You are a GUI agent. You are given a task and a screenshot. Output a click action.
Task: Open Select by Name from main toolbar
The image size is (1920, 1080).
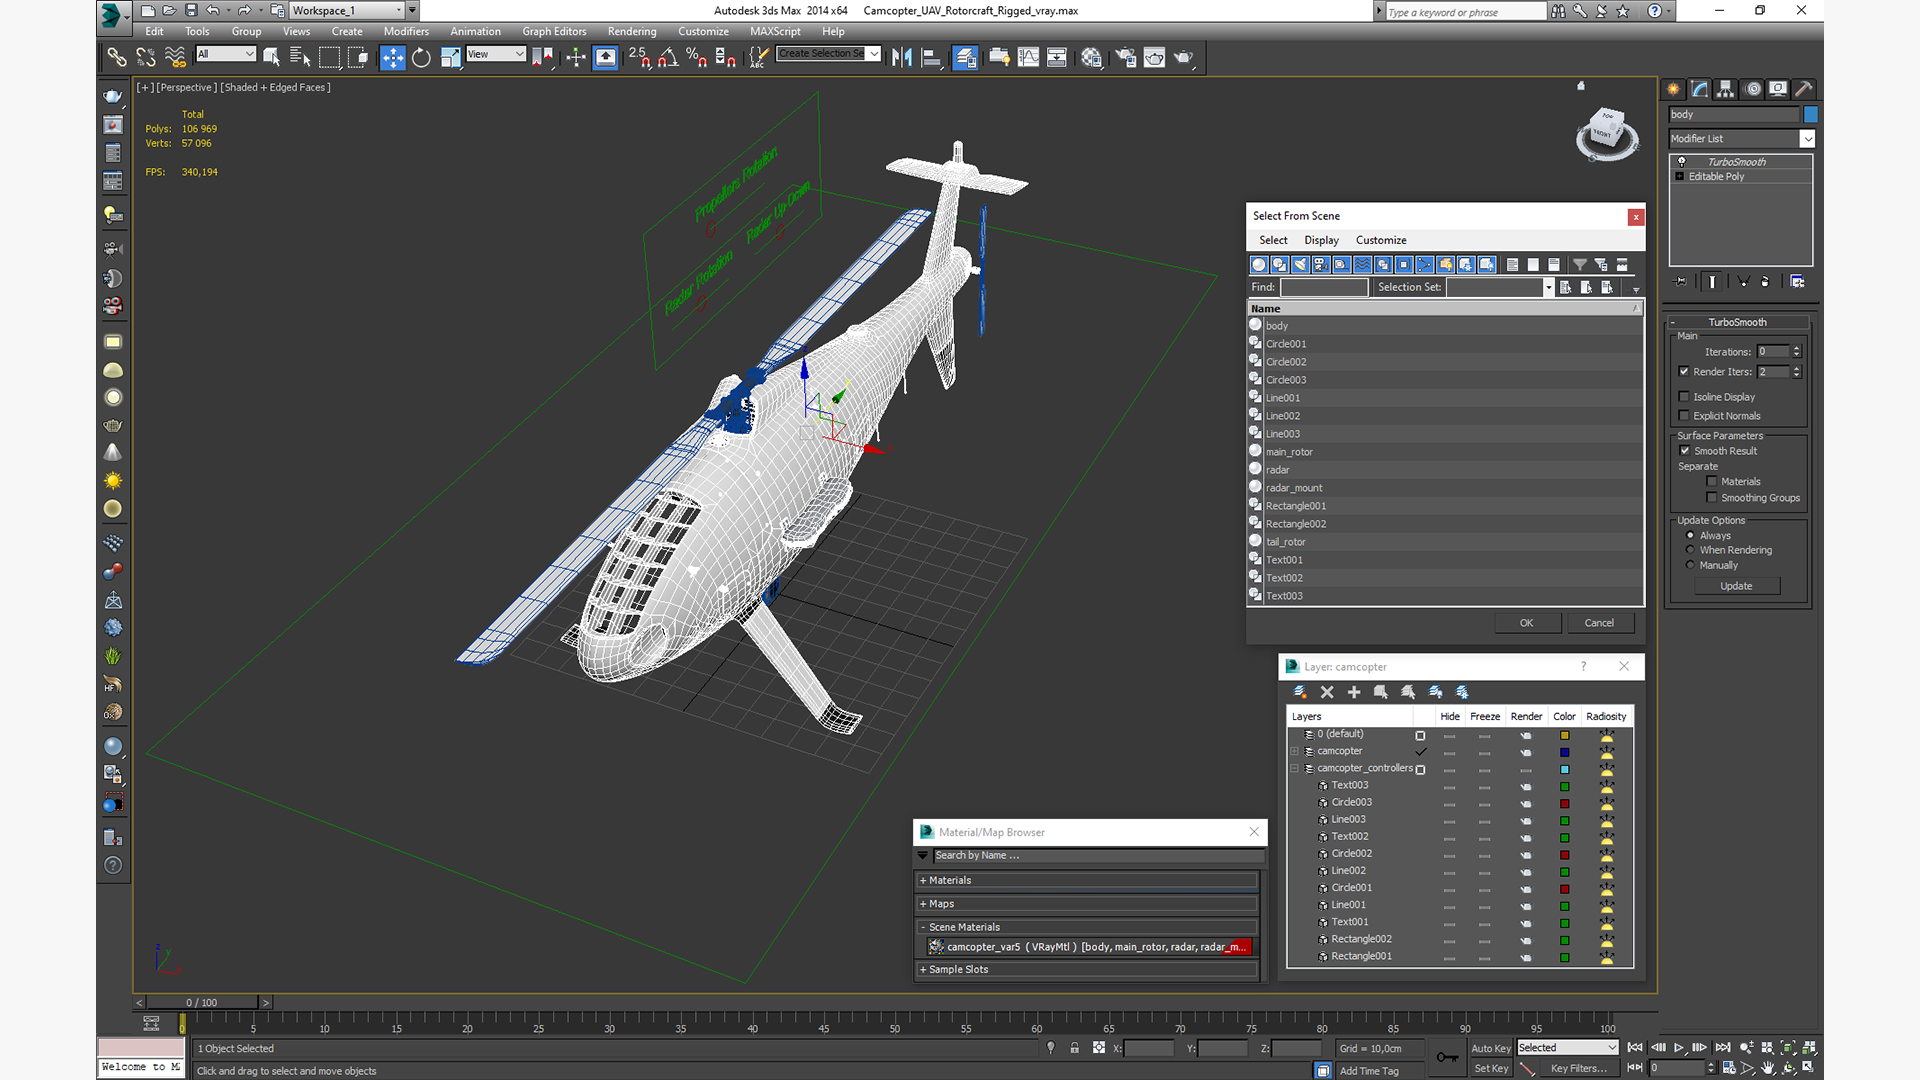[300, 57]
